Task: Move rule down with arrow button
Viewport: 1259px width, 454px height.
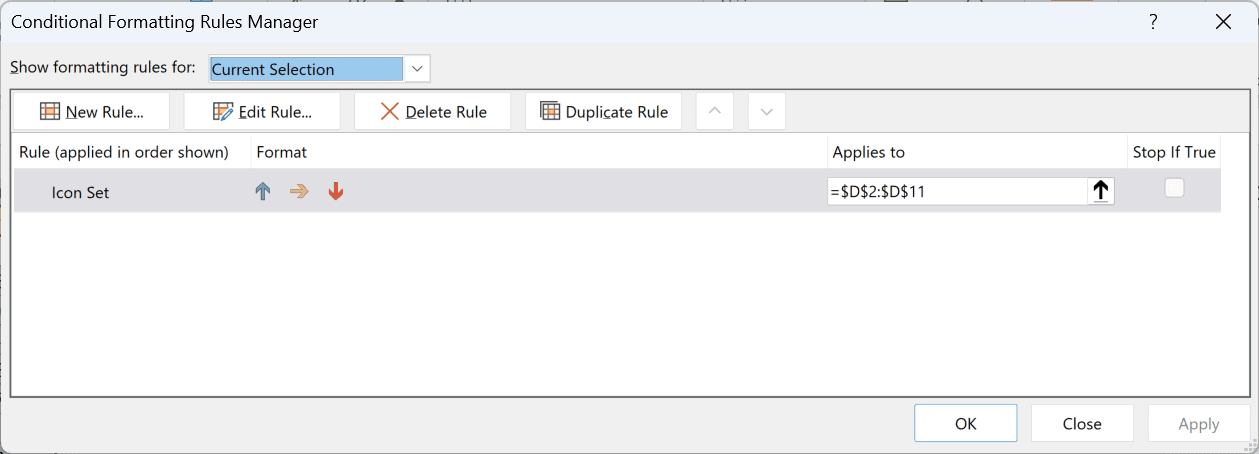Action: [767, 111]
